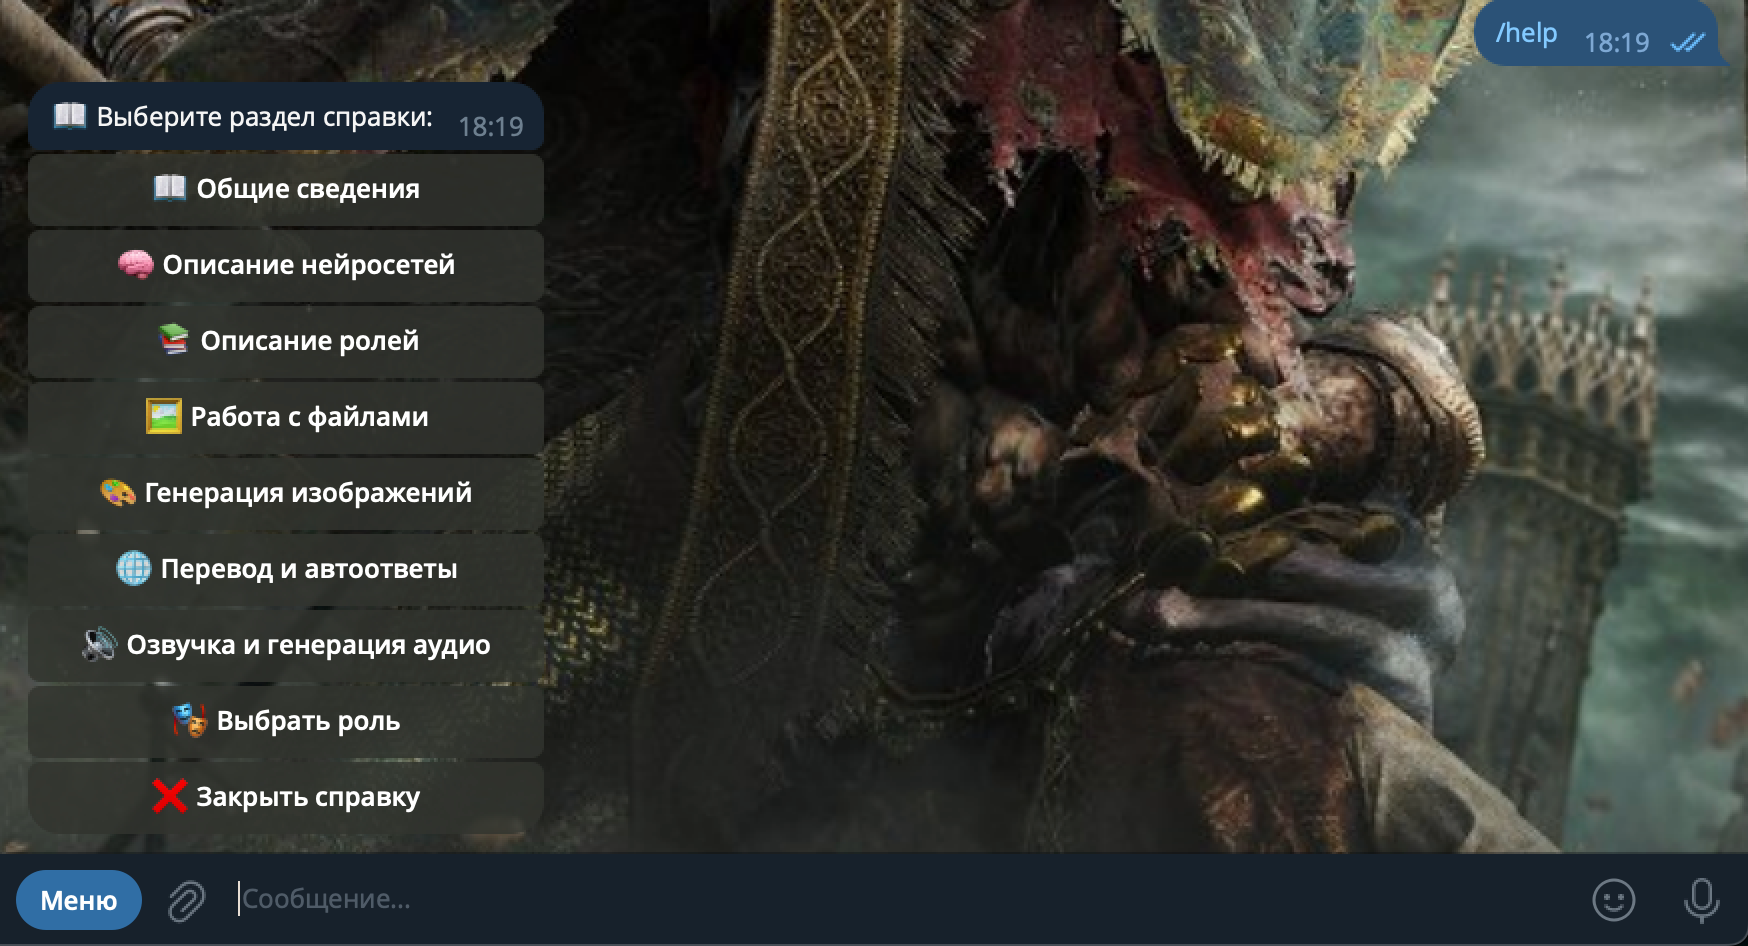1748x946 pixels.
Task: Close help via Закрыть справку
Action: pyautogui.click(x=286, y=797)
